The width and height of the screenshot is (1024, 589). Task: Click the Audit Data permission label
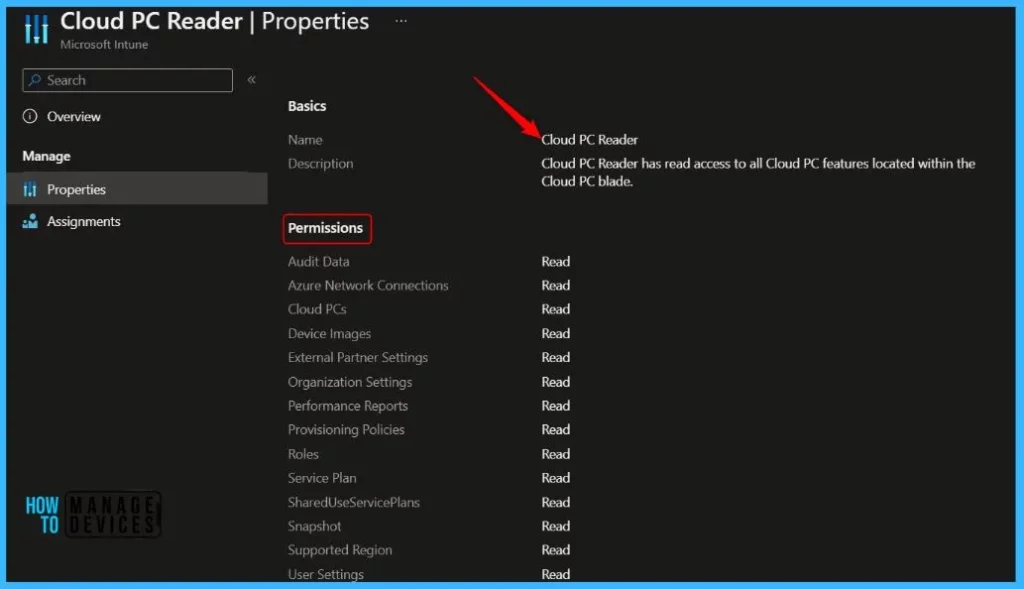pos(319,261)
